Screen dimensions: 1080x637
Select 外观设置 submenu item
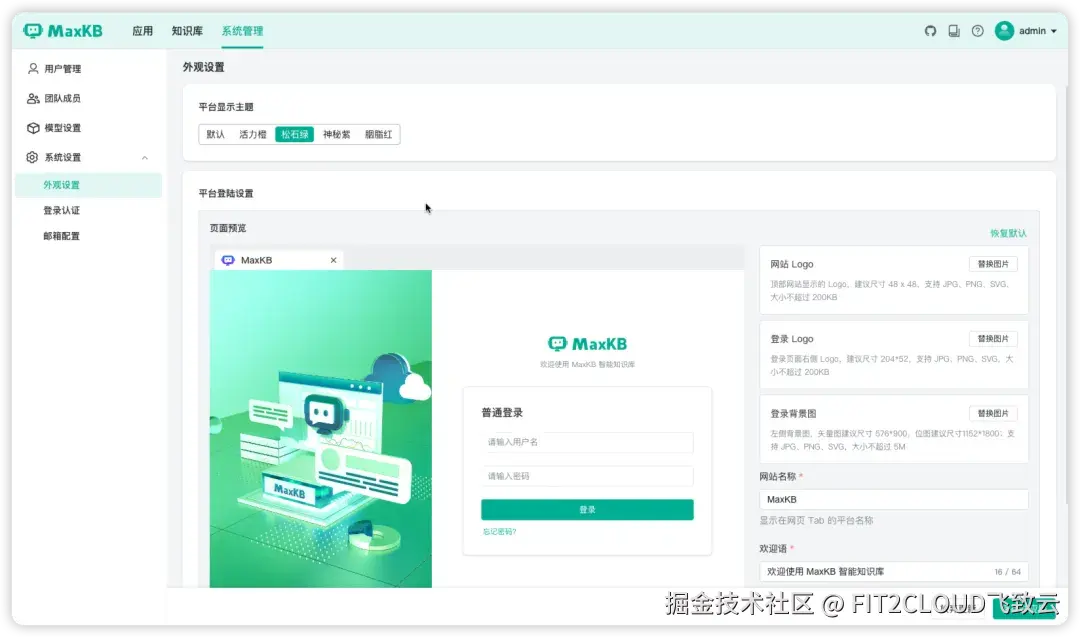pyautogui.click(x=88, y=185)
